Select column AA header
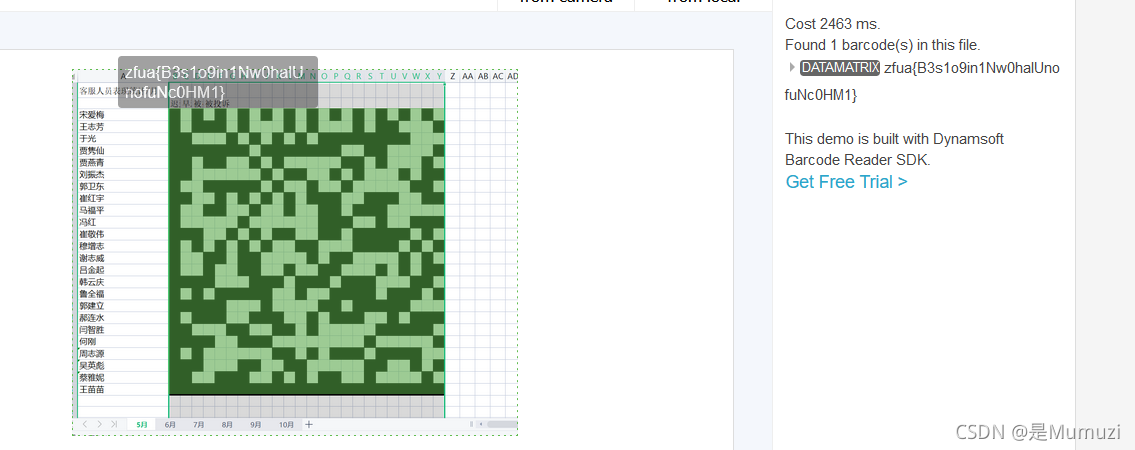The width and height of the screenshot is (1135, 450). 468,76
